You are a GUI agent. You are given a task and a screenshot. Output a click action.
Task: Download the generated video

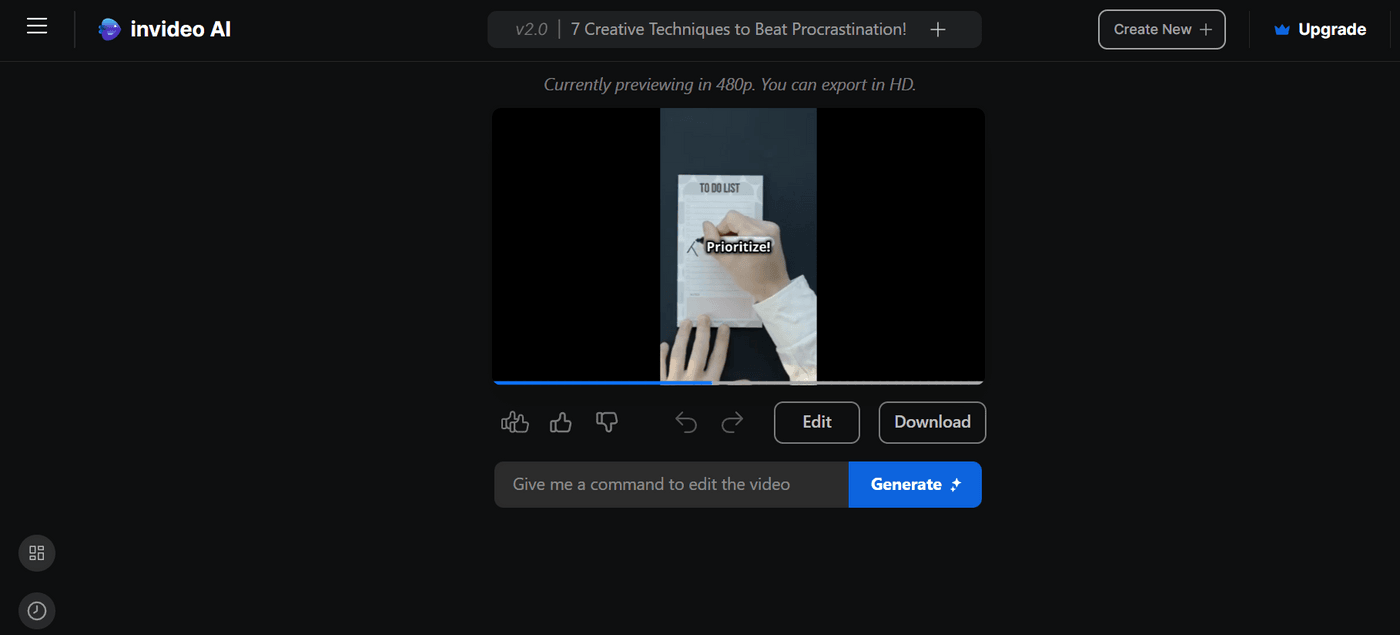pos(931,422)
